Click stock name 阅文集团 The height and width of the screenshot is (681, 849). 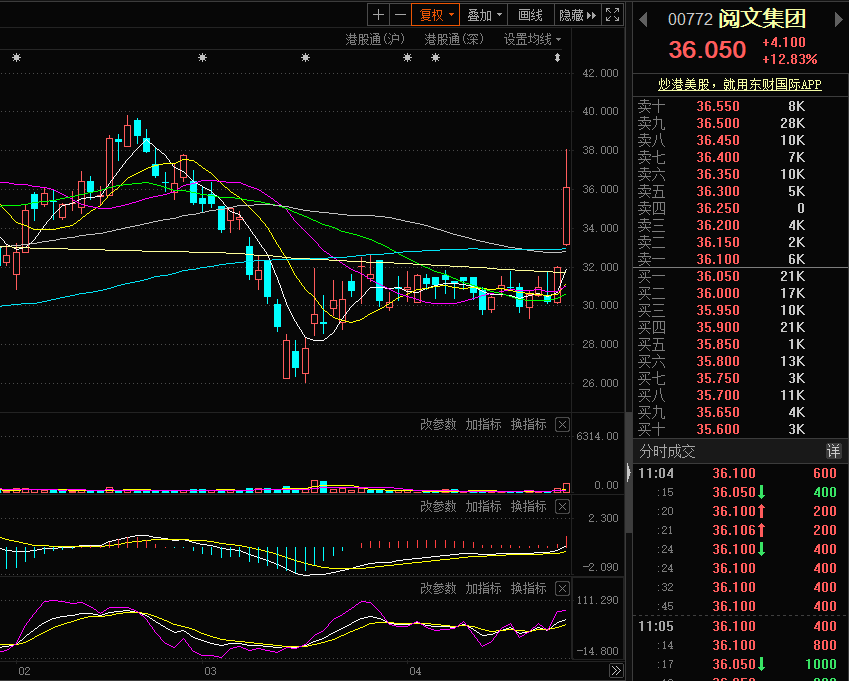coord(762,19)
